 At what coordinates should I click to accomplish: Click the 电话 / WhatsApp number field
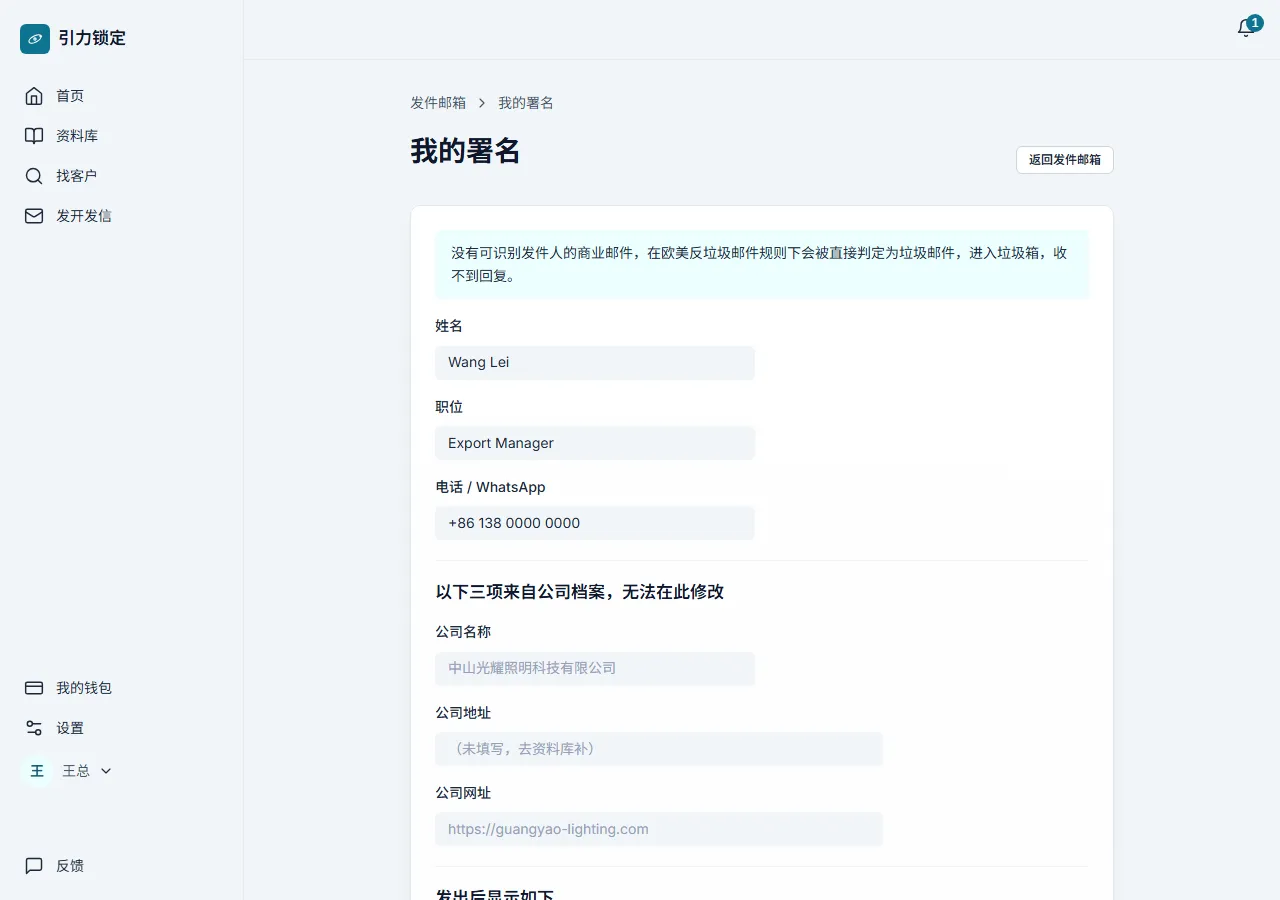pyautogui.click(x=595, y=523)
